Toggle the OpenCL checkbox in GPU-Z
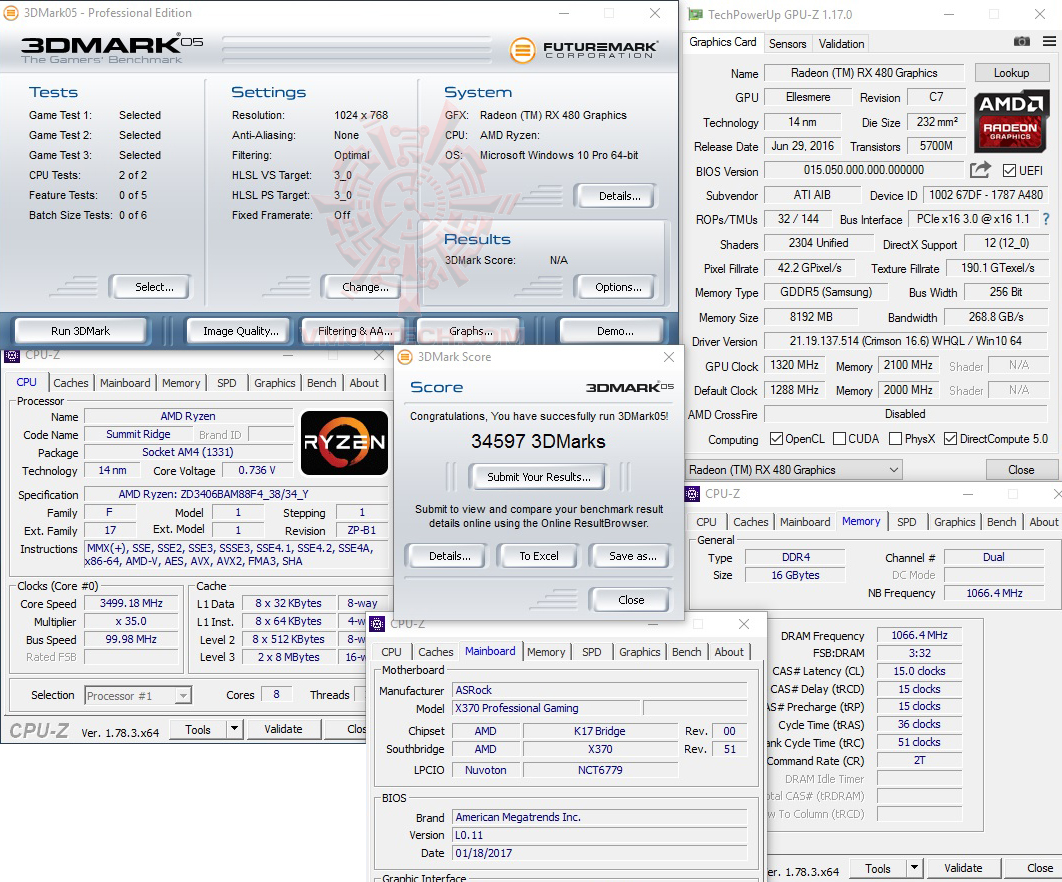This screenshot has width=1062, height=882. (x=776, y=438)
